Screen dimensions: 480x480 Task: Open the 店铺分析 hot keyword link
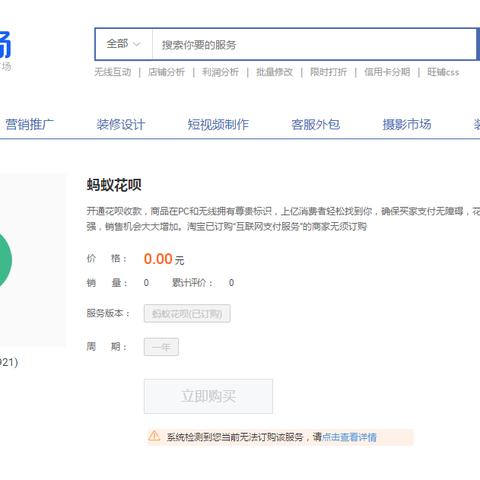coord(166,72)
